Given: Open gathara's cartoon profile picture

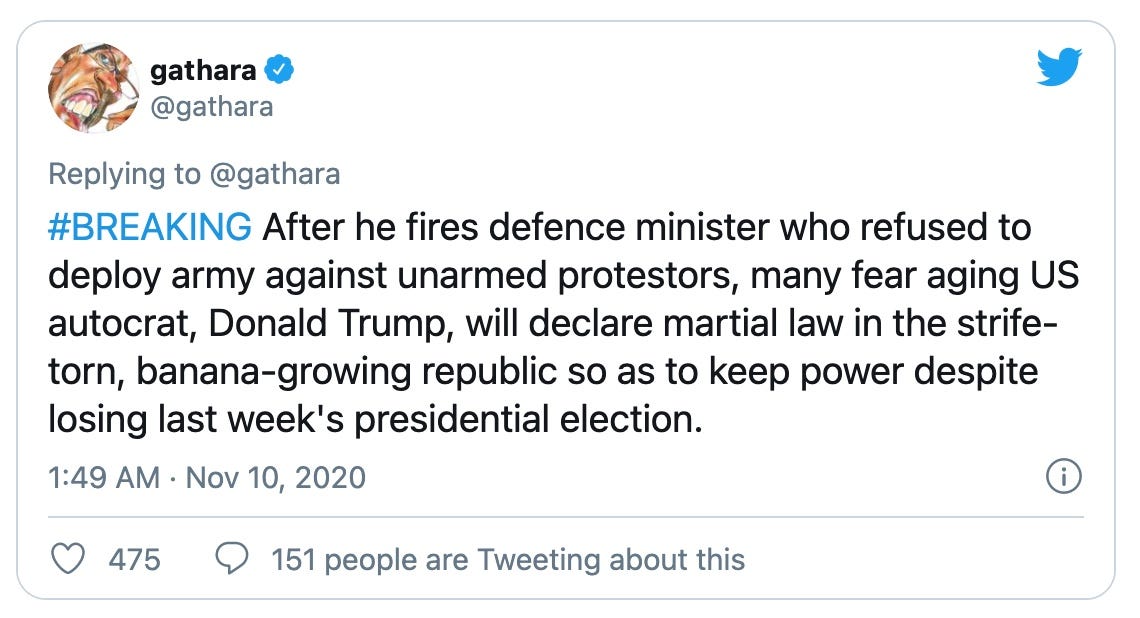Looking at the screenshot, I should [x=93, y=87].
